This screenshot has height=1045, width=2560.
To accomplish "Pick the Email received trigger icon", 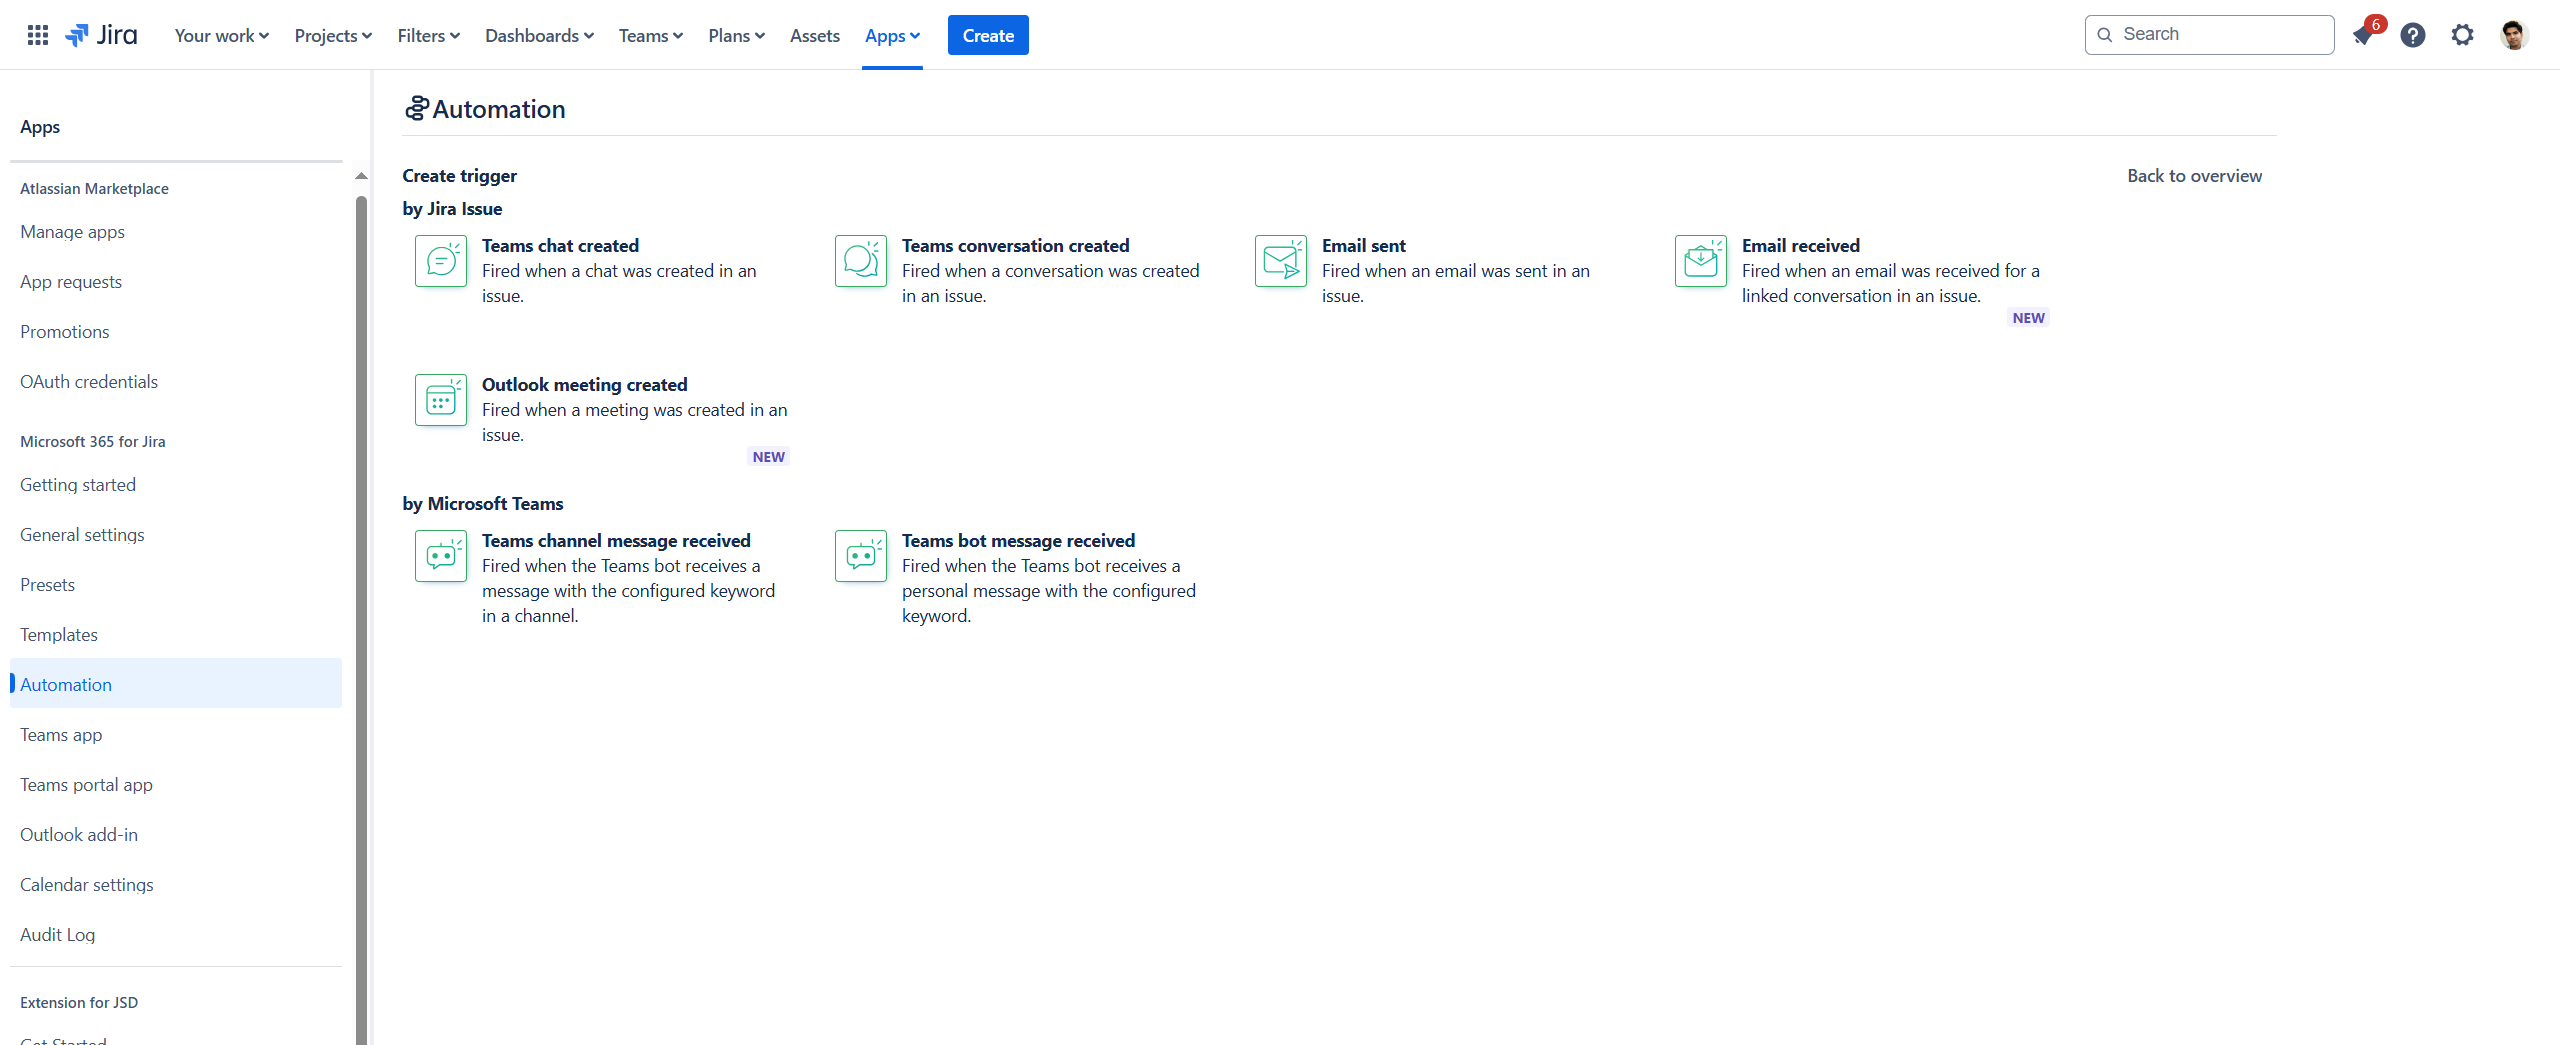I will tap(1701, 261).
